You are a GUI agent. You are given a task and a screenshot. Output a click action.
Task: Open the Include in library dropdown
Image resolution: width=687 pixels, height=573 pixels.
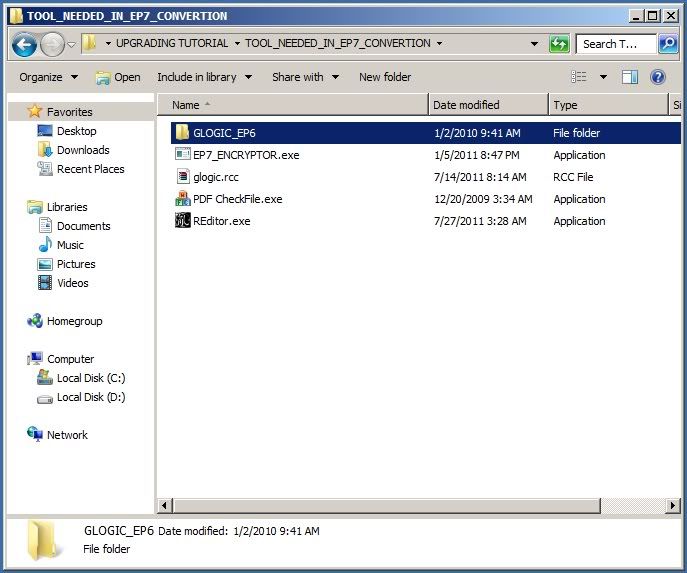point(204,77)
